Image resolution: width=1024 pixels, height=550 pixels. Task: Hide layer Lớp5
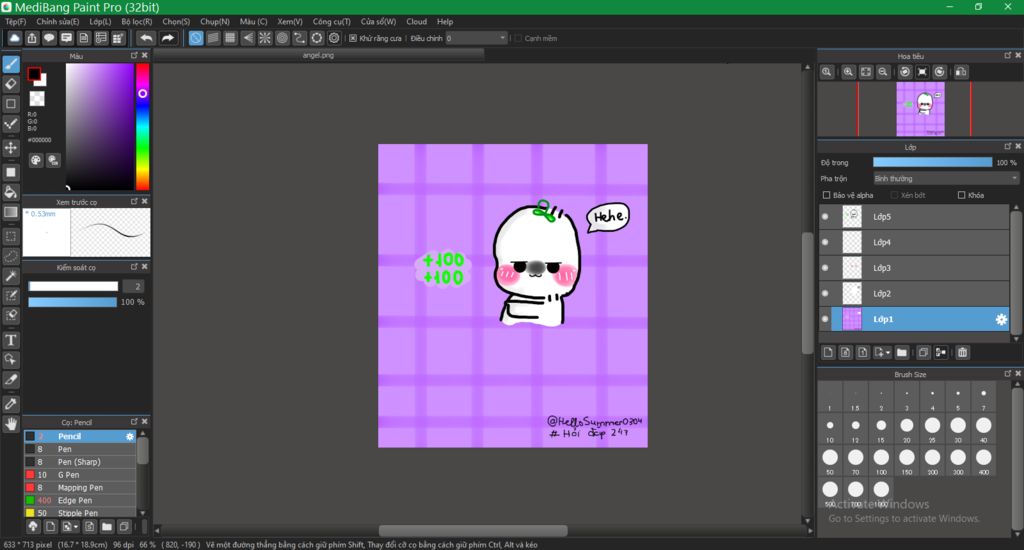pyautogui.click(x=825, y=217)
